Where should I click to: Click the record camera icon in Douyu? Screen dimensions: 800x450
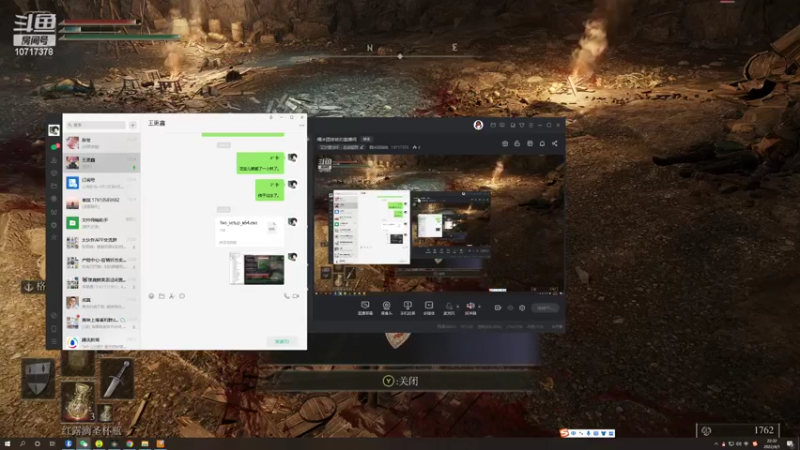click(x=497, y=308)
